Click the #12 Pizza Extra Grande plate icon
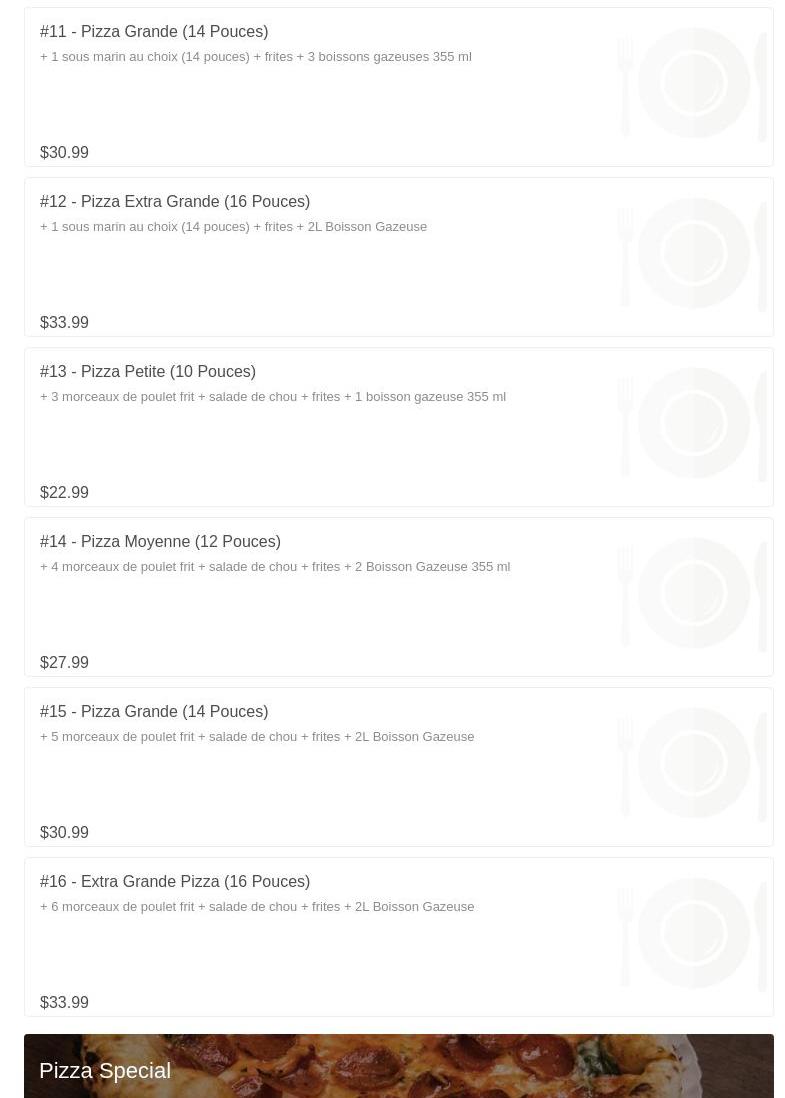The width and height of the screenshot is (785, 1098). point(693,253)
